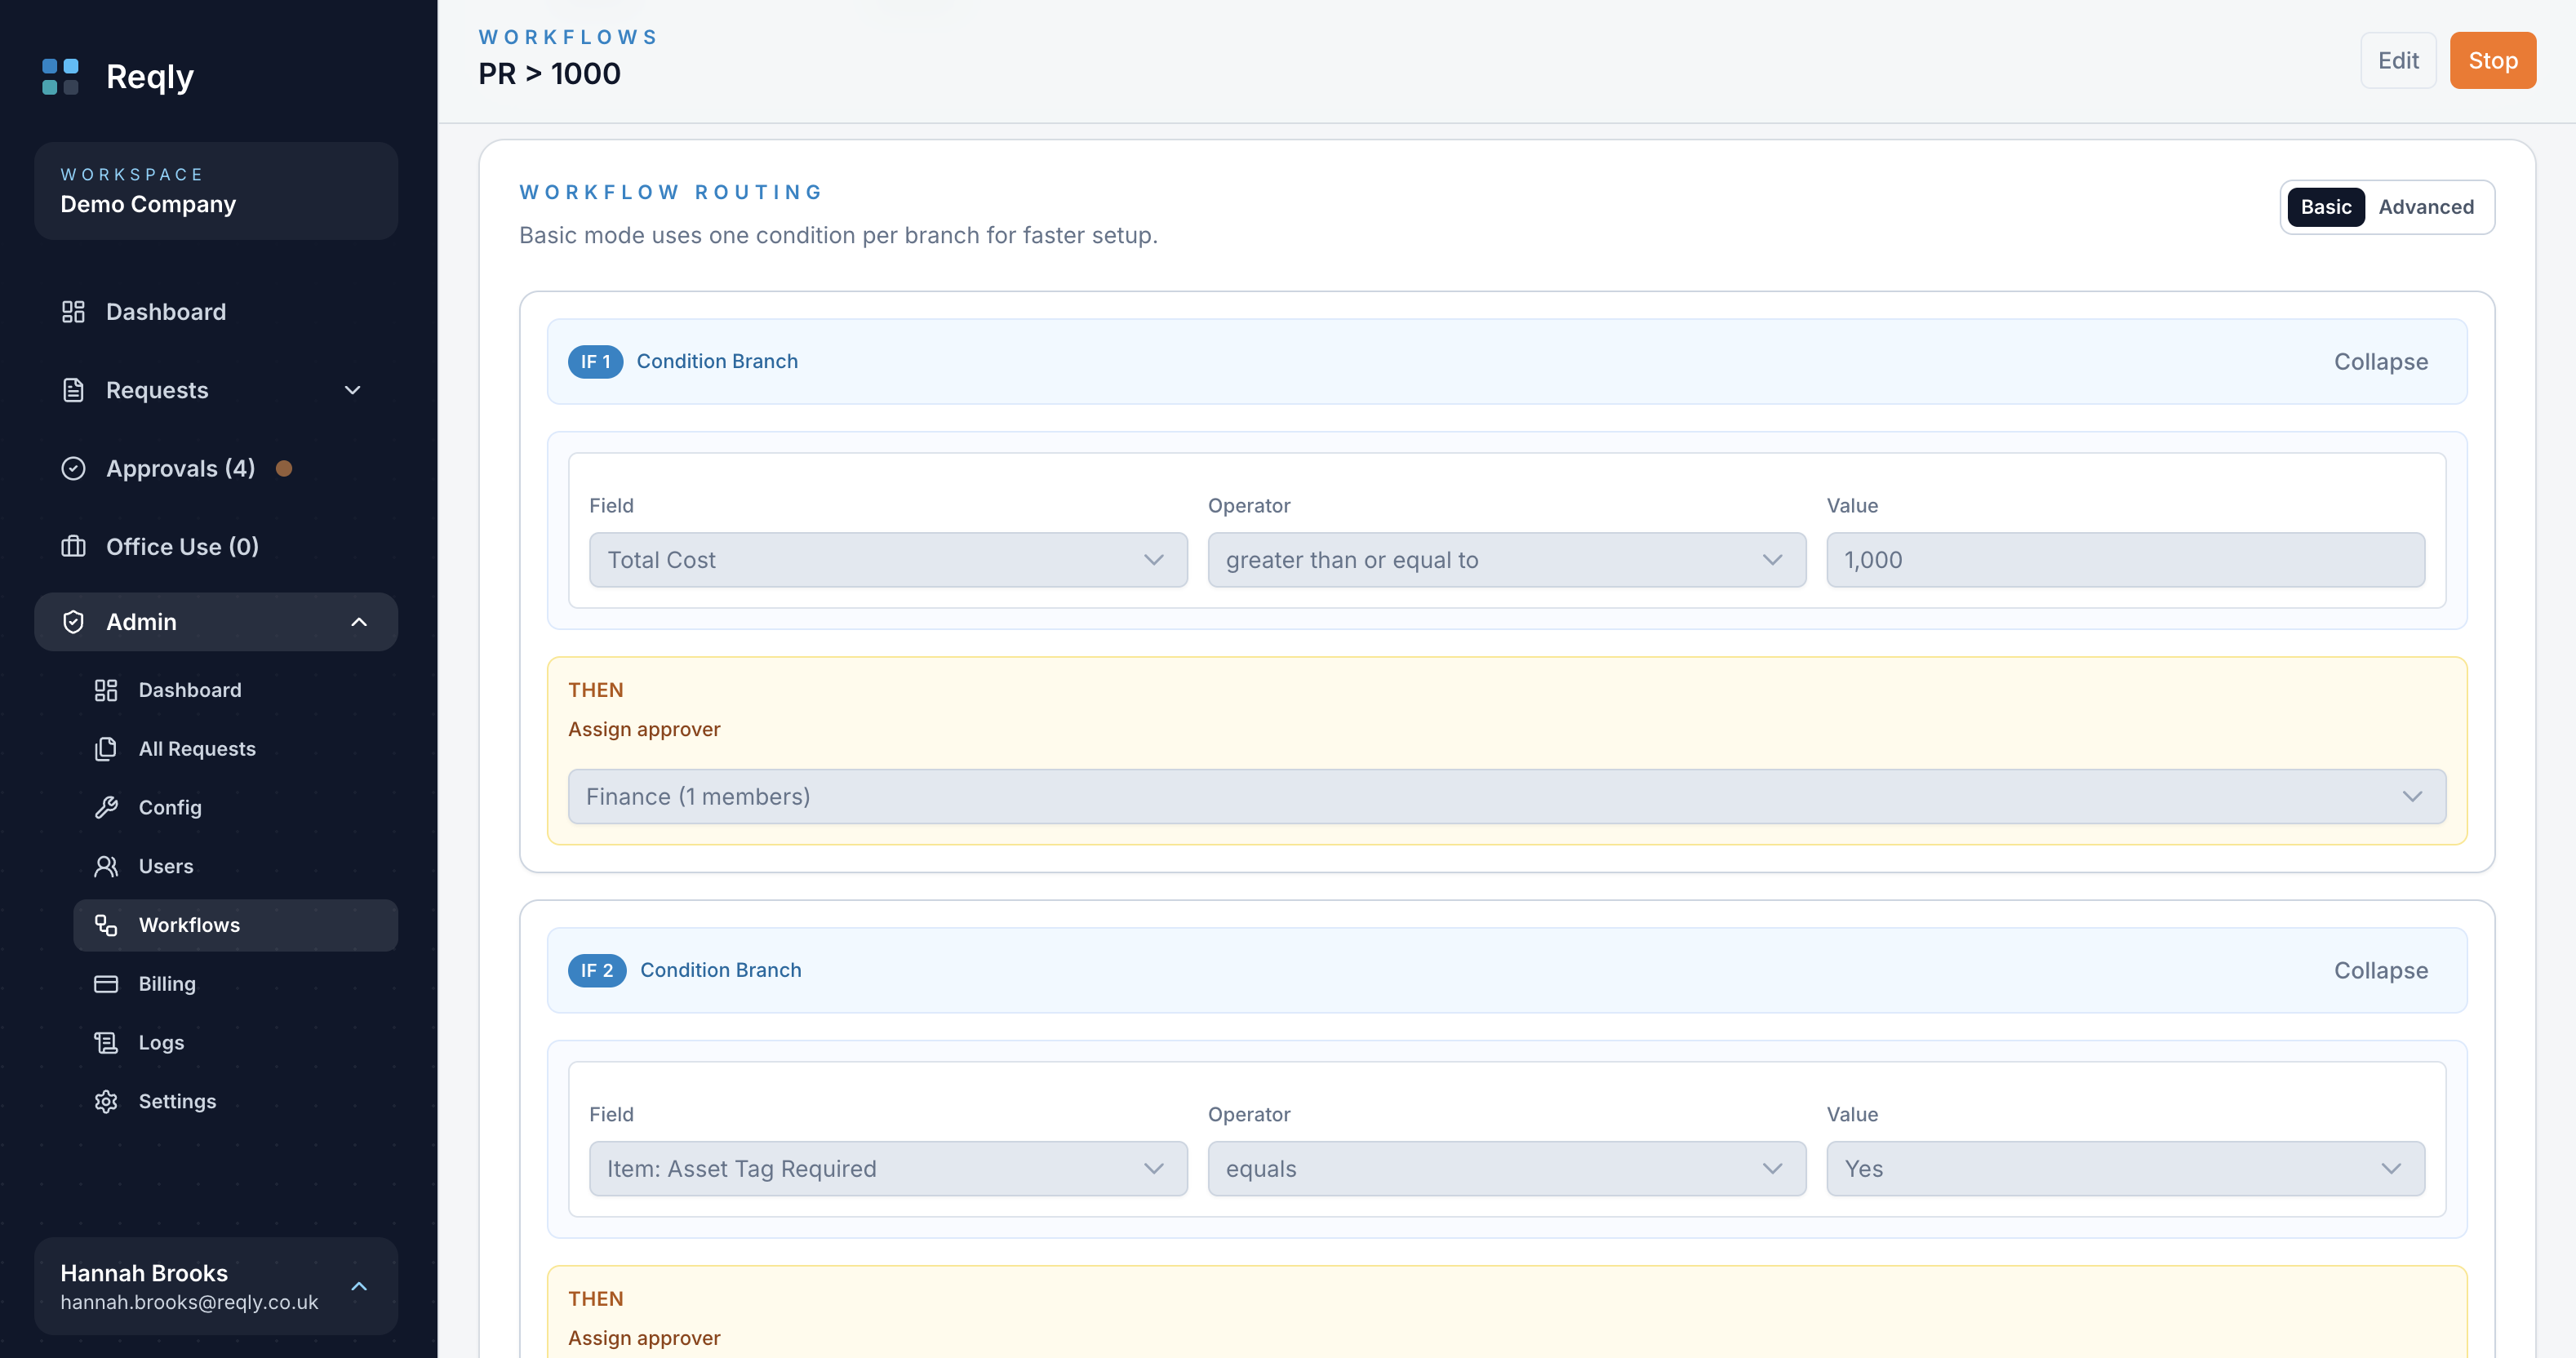Viewport: 2576px width, 1358px height.
Task: Open the 'greater than or equal to' operator dropdown
Action: click(x=1507, y=560)
